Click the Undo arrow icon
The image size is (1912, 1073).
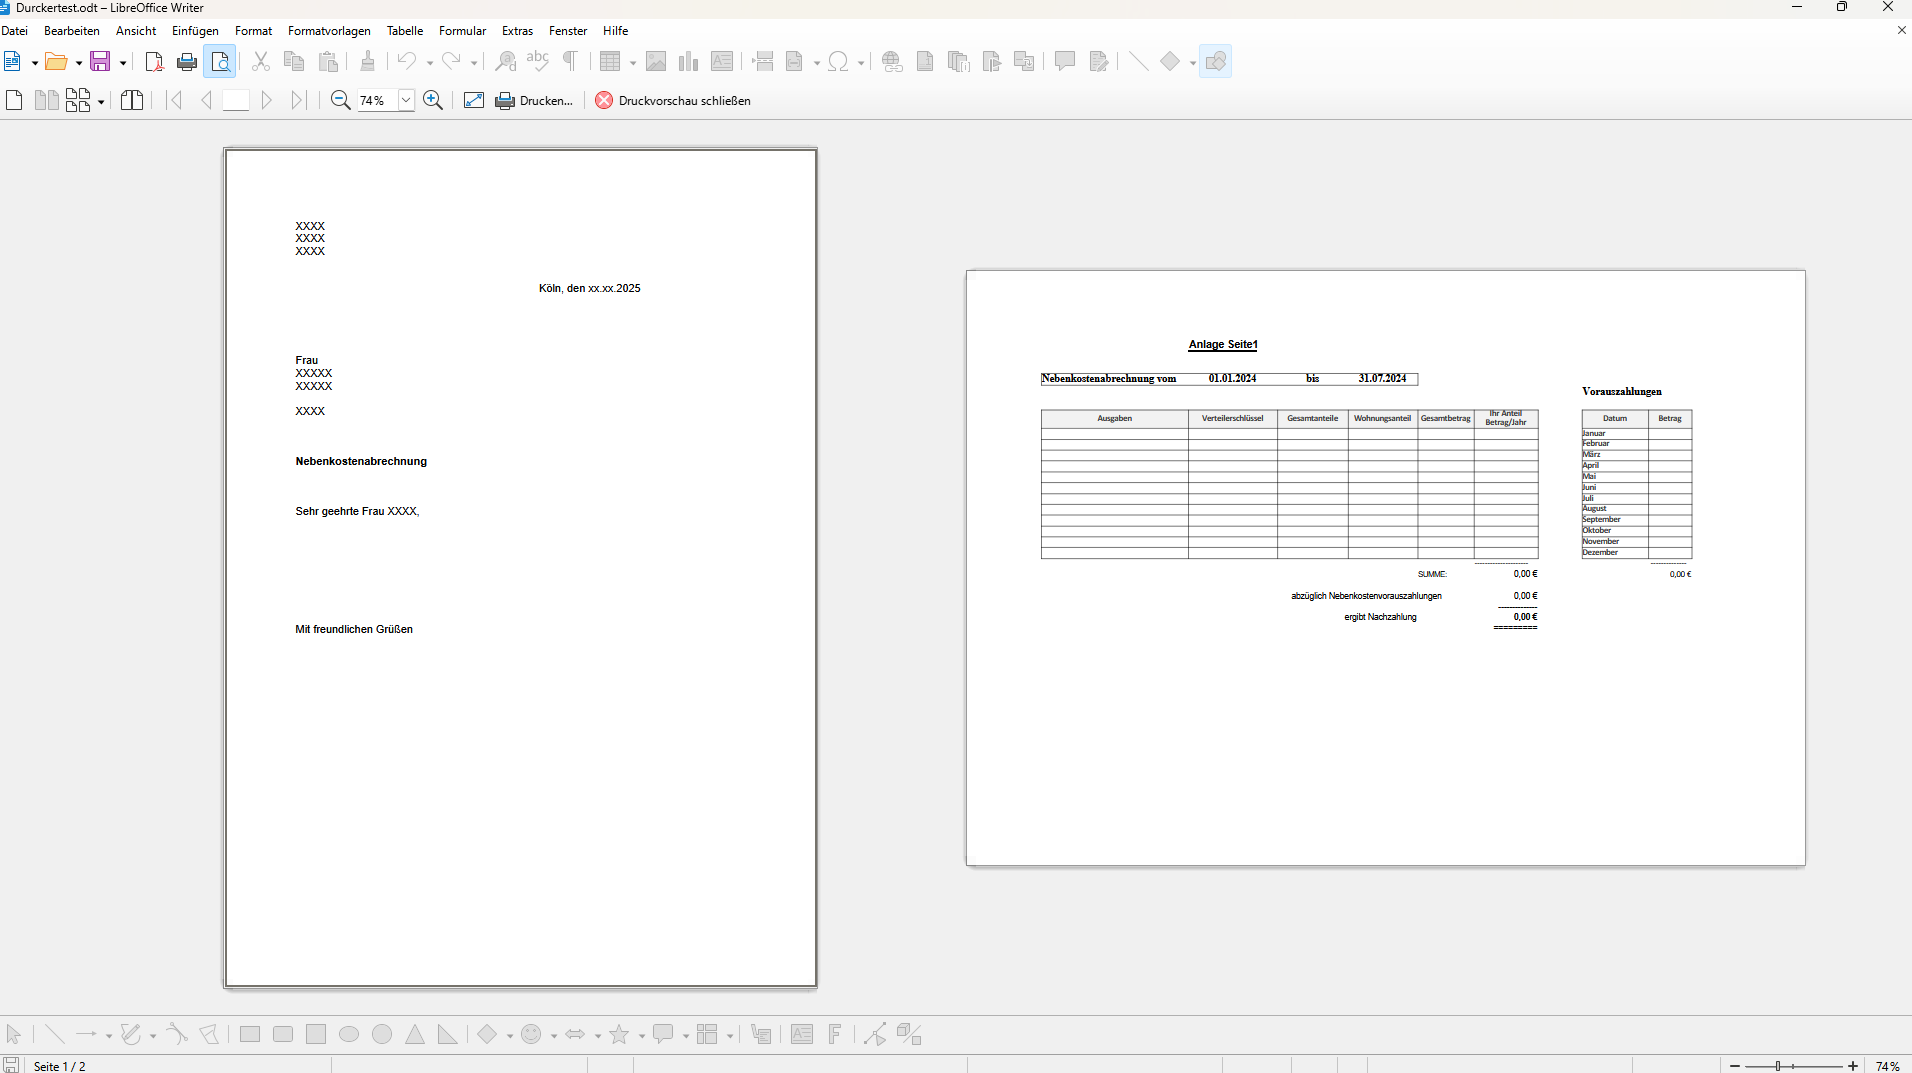(406, 62)
